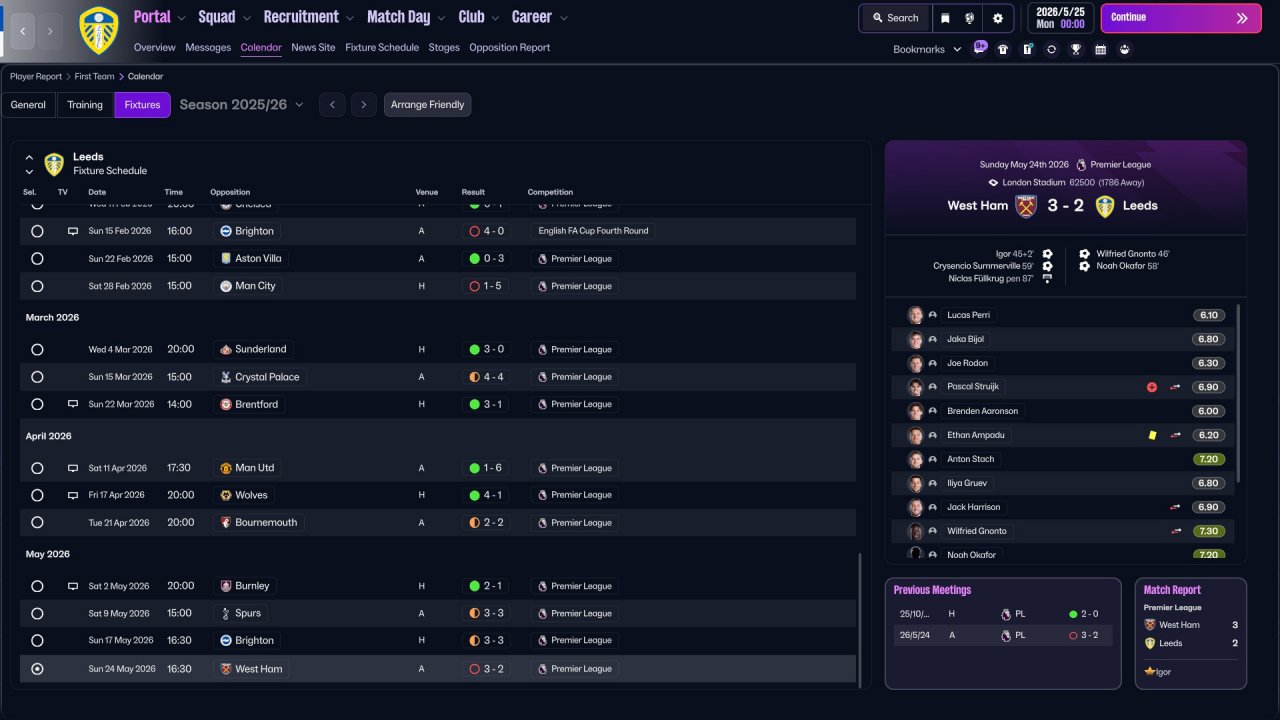Select the Man City fixture radio

click(37, 286)
